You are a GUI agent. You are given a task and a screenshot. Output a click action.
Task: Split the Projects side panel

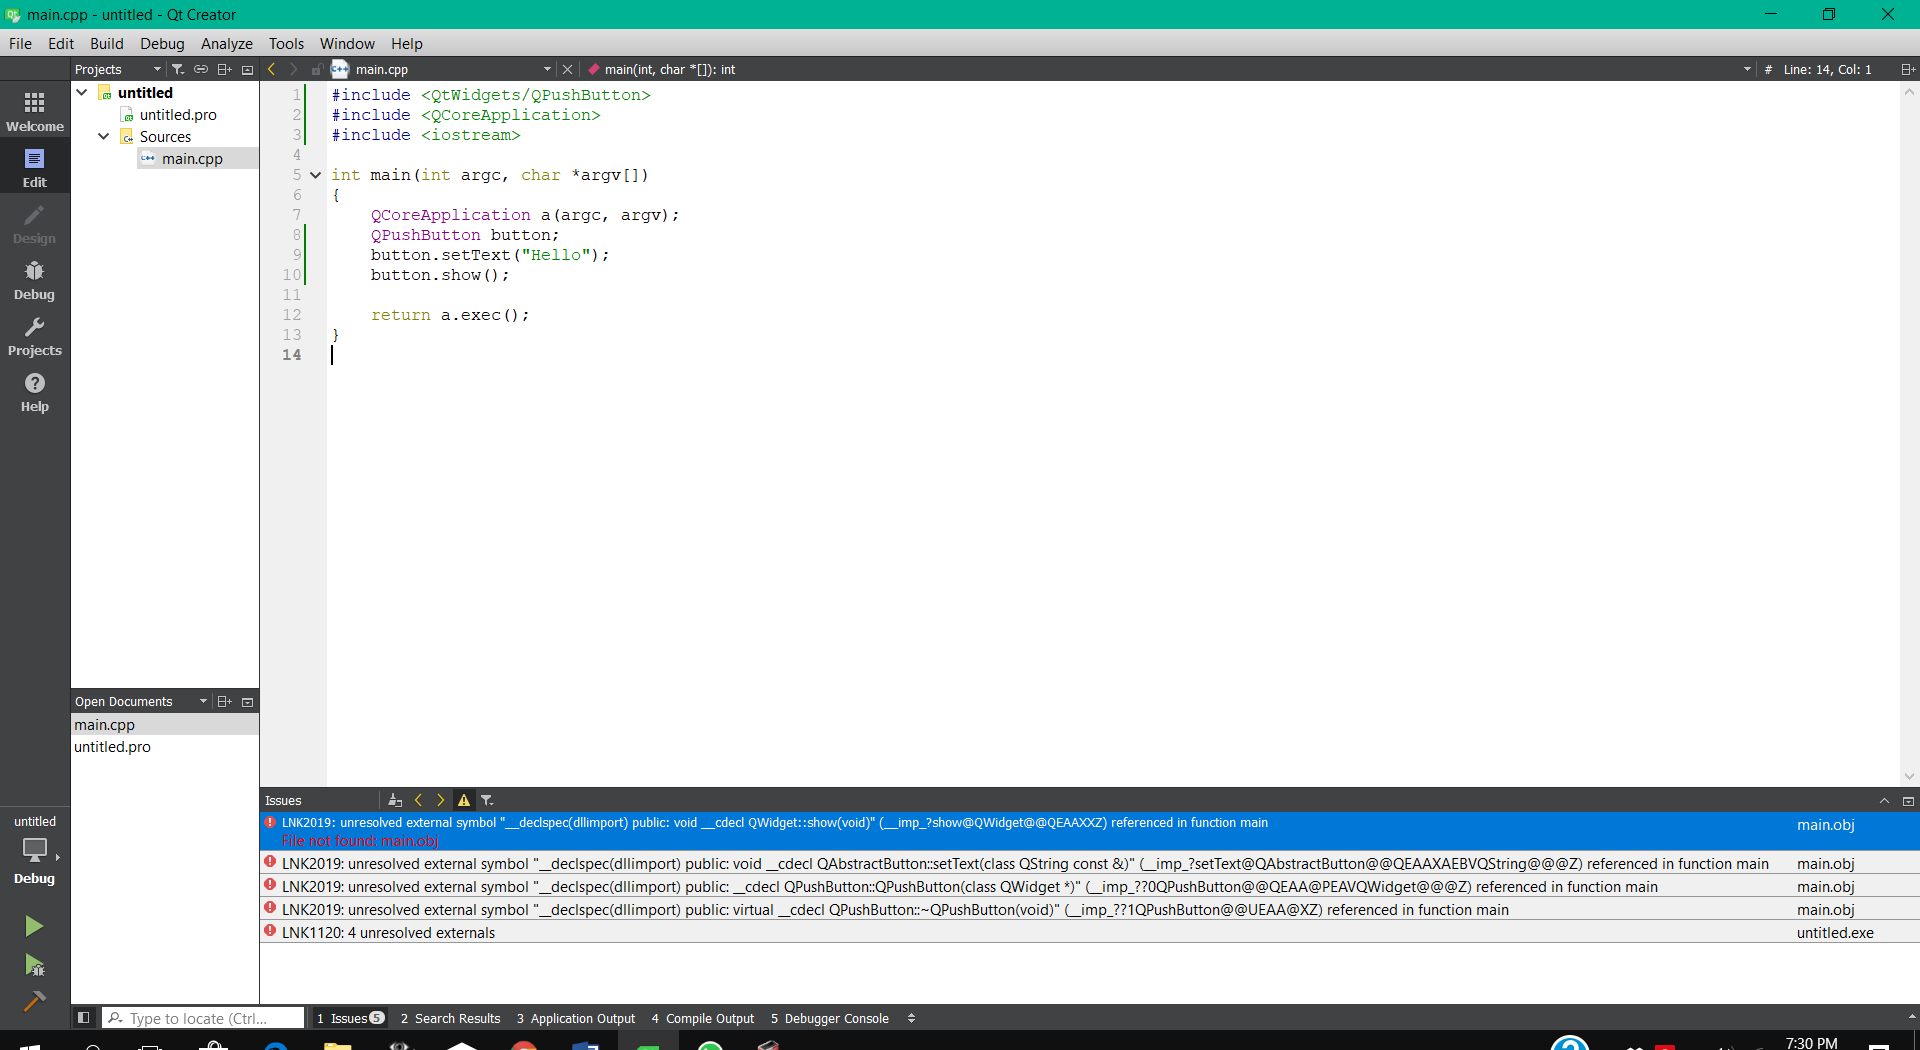coord(224,69)
